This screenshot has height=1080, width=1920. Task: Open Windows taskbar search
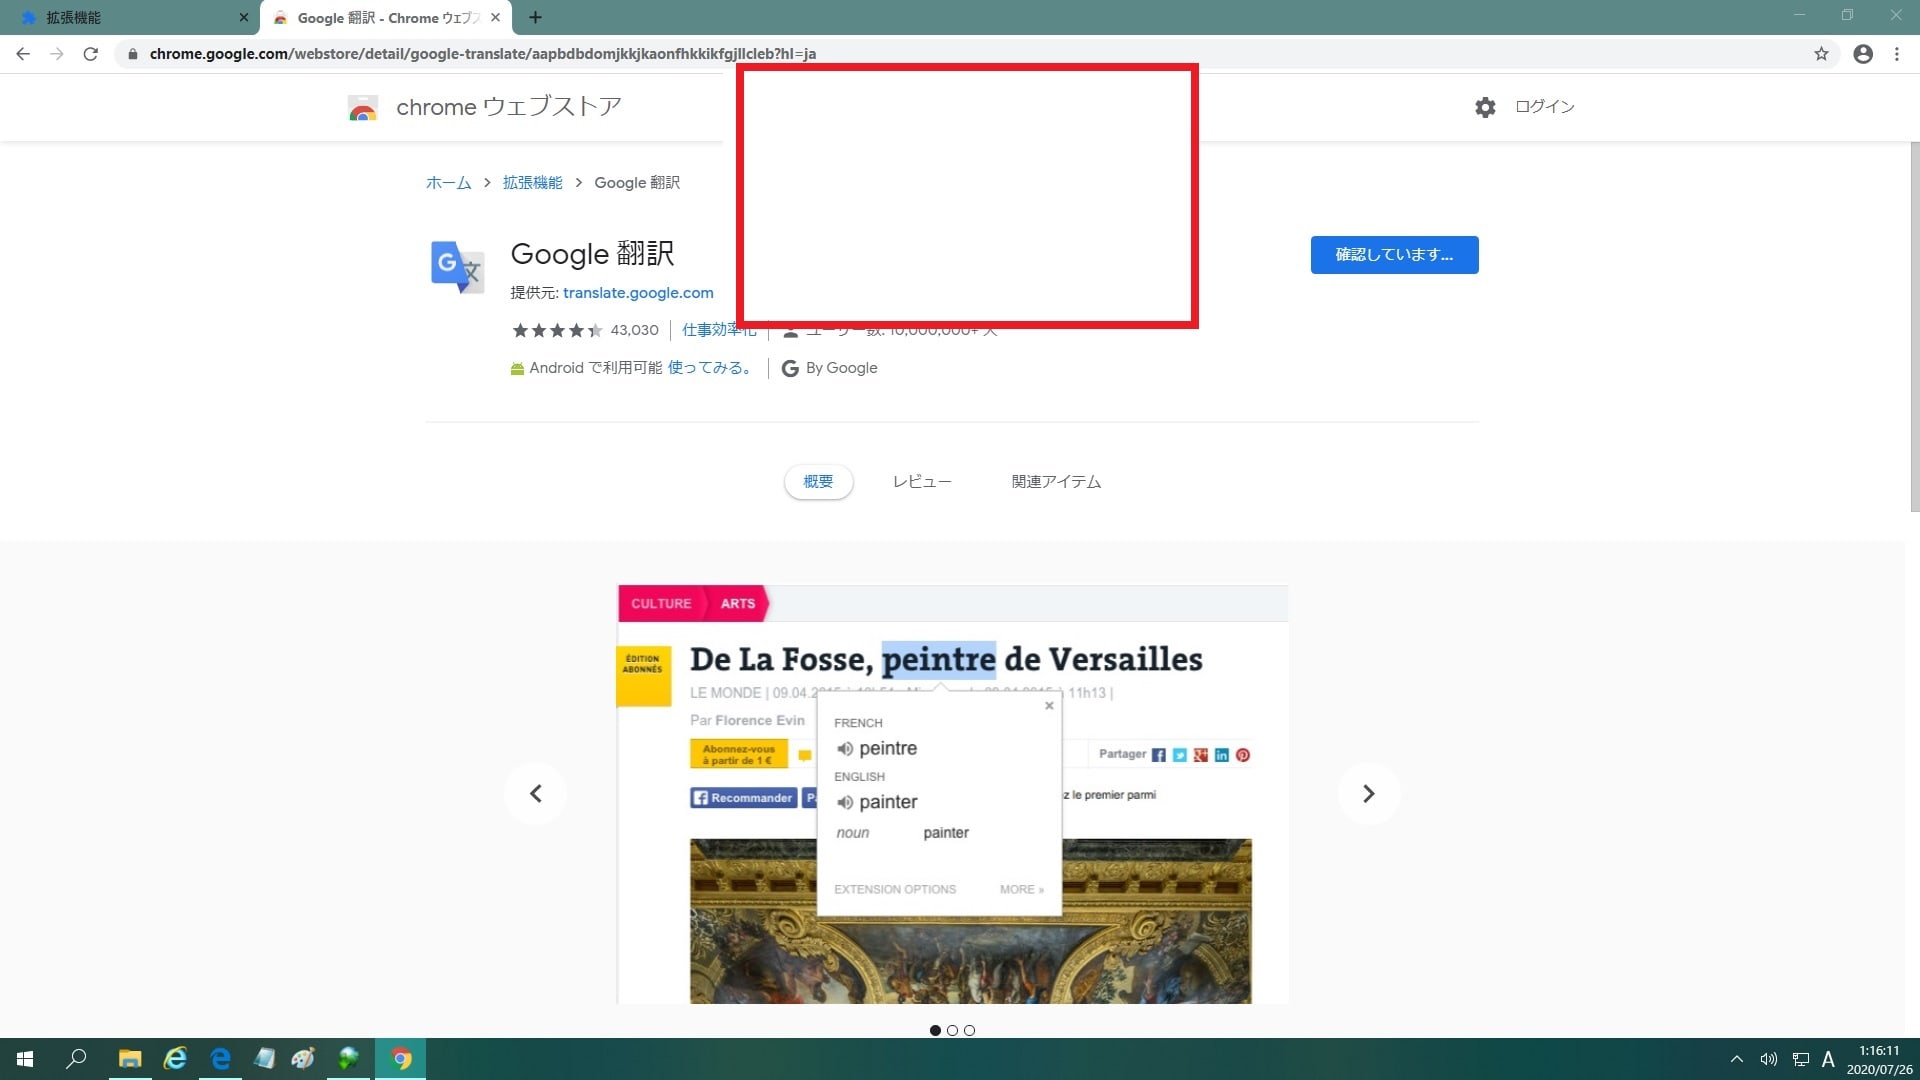[x=76, y=1059]
